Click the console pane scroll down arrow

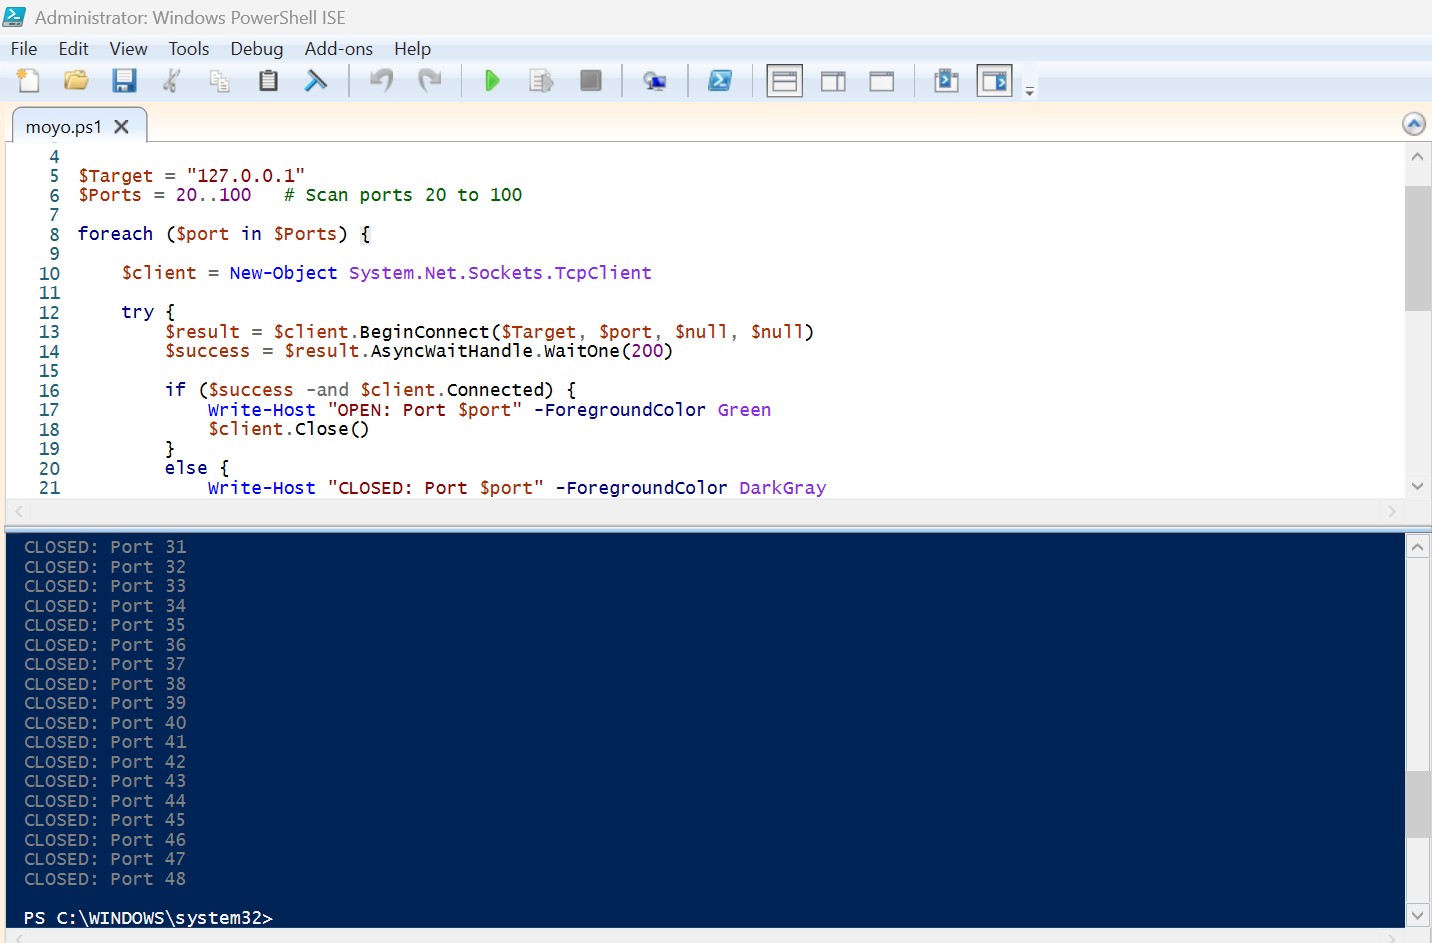click(x=1417, y=915)
